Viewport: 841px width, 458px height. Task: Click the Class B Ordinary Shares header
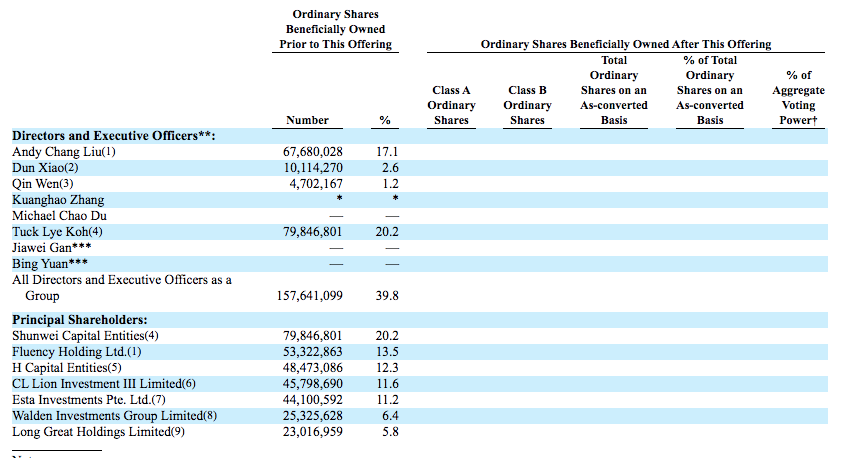tap(527, 105)
